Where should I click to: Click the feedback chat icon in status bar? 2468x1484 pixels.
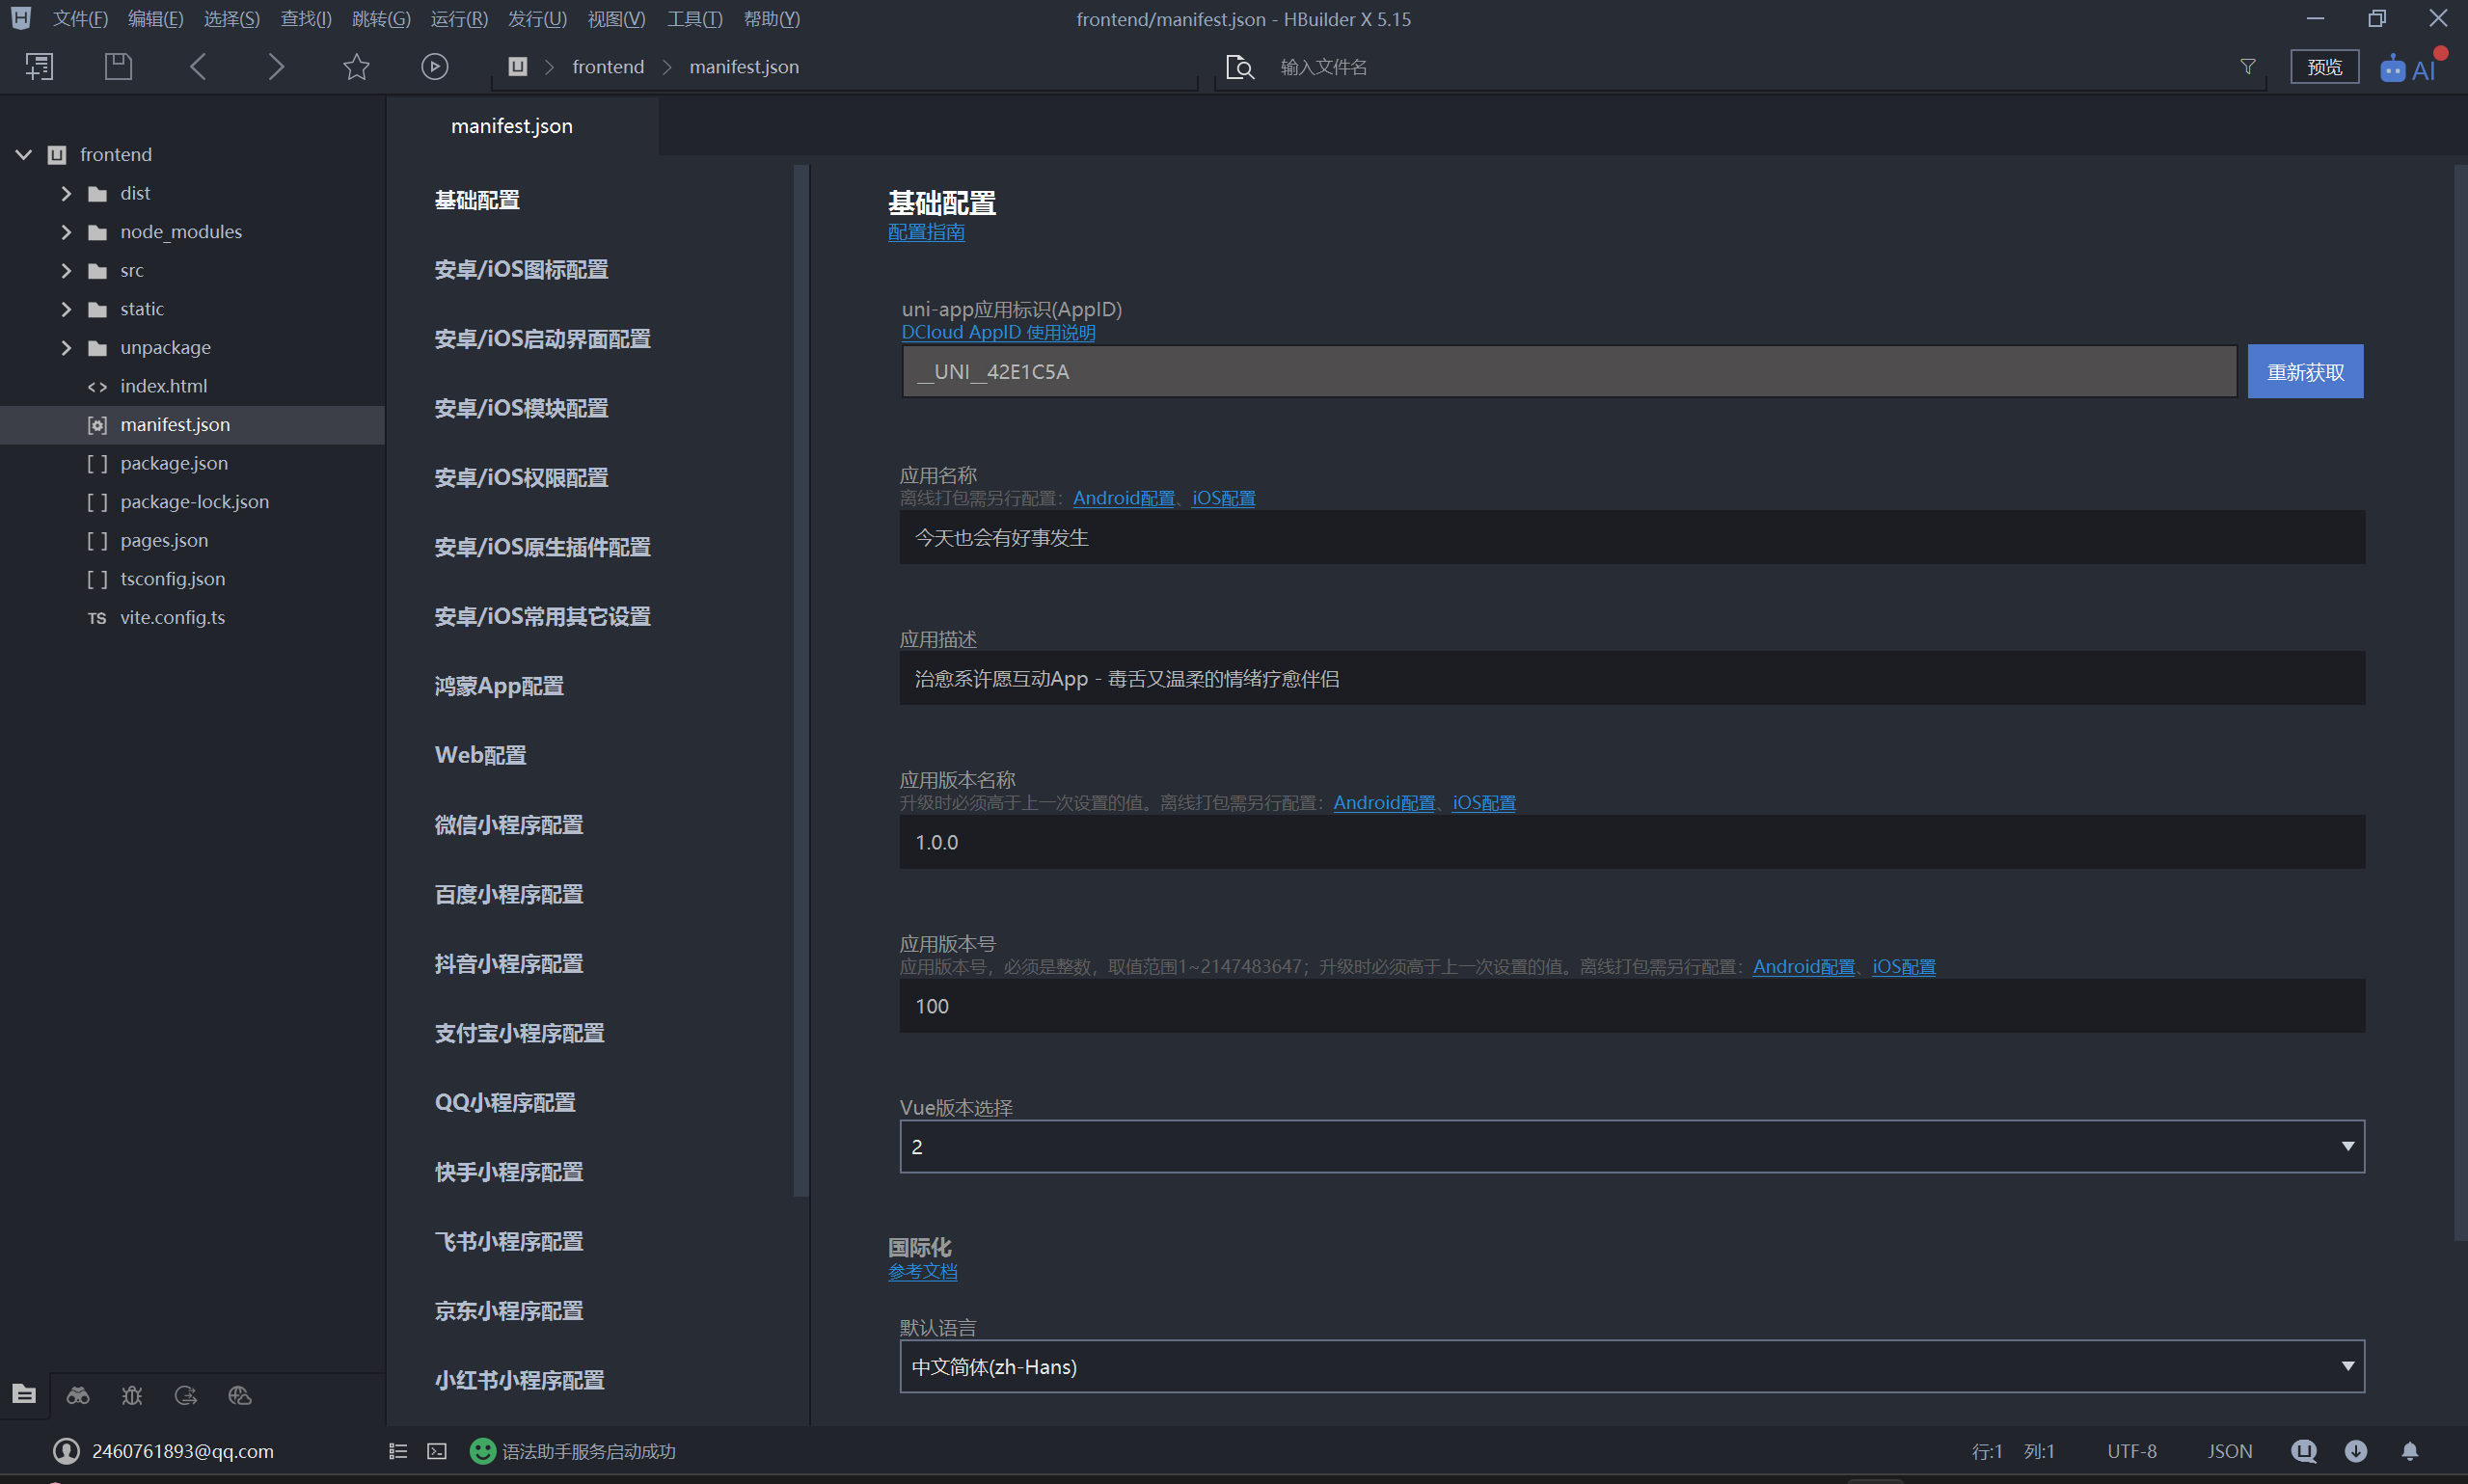tap(2303, 1451)
